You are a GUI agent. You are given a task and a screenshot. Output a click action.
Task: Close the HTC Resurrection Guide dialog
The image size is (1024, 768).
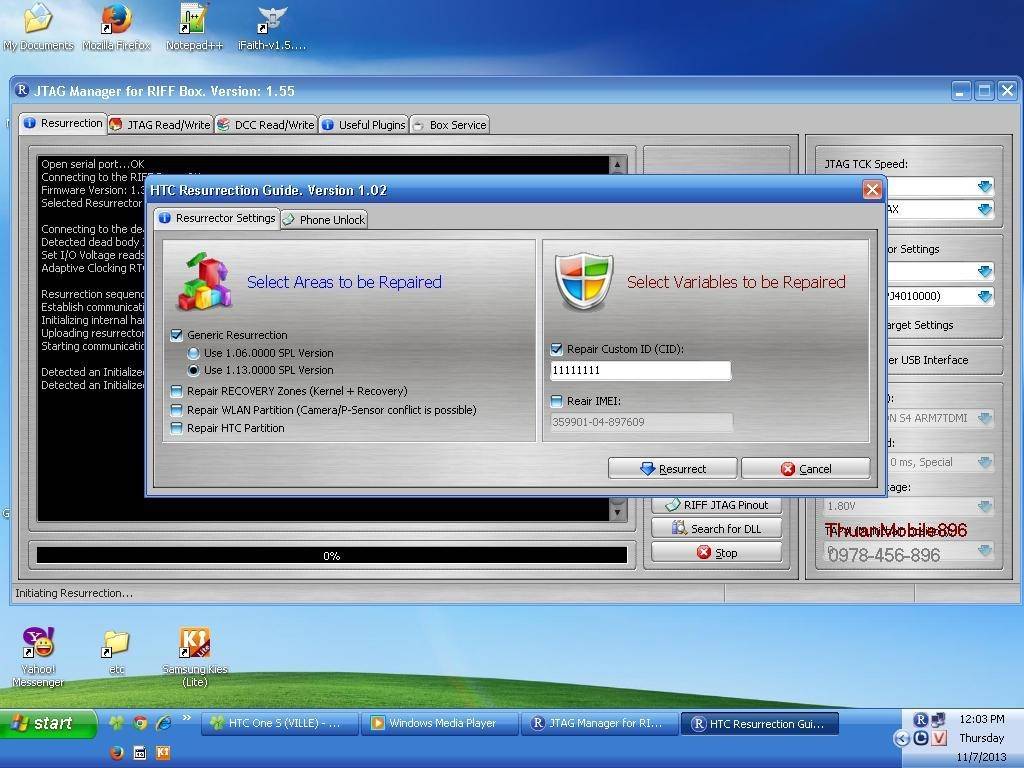click(x=872, y=190)
